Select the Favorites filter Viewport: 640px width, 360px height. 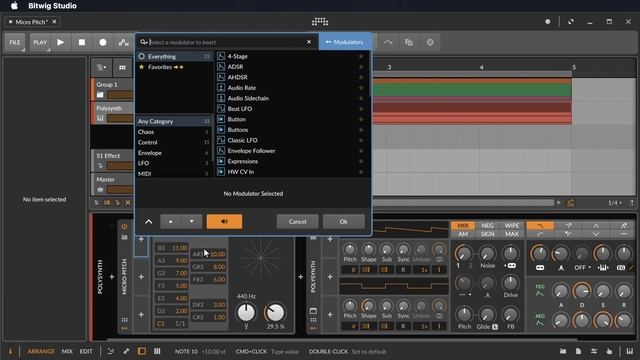[x=174, y=67]
